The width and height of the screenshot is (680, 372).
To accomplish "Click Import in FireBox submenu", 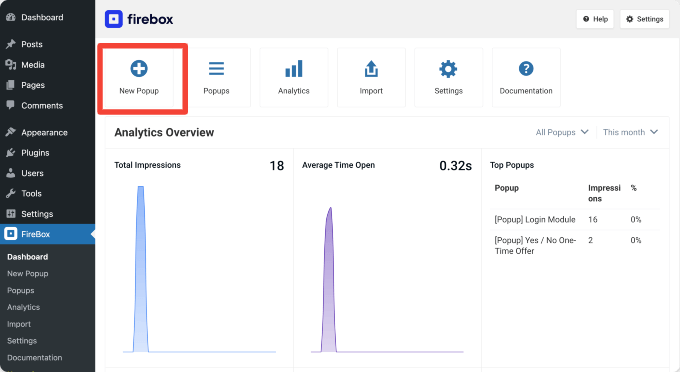I will point(19,324).
